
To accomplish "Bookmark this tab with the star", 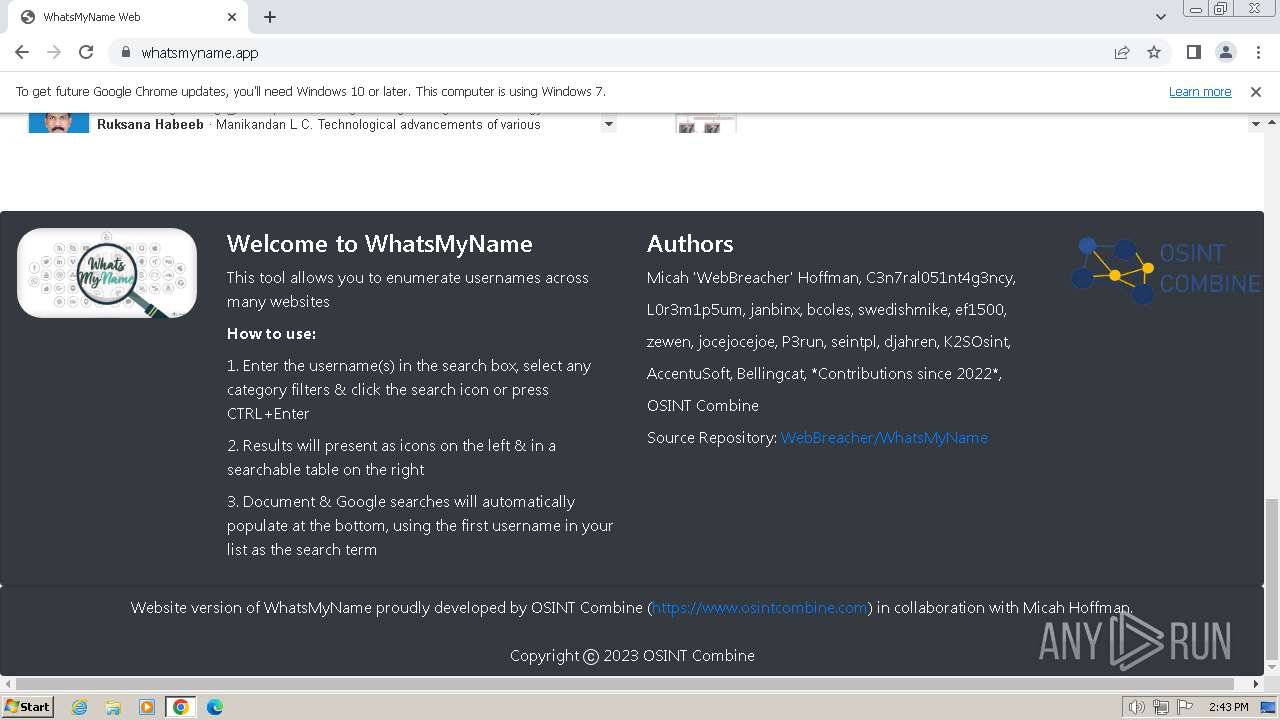I will (x=1154, y=52).
